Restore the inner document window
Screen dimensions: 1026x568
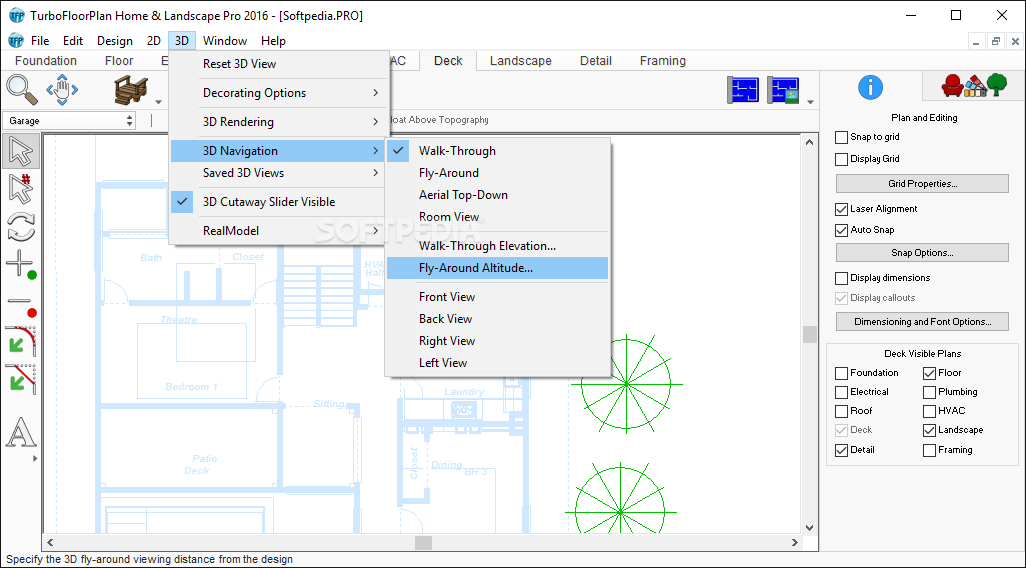point(996,41)
